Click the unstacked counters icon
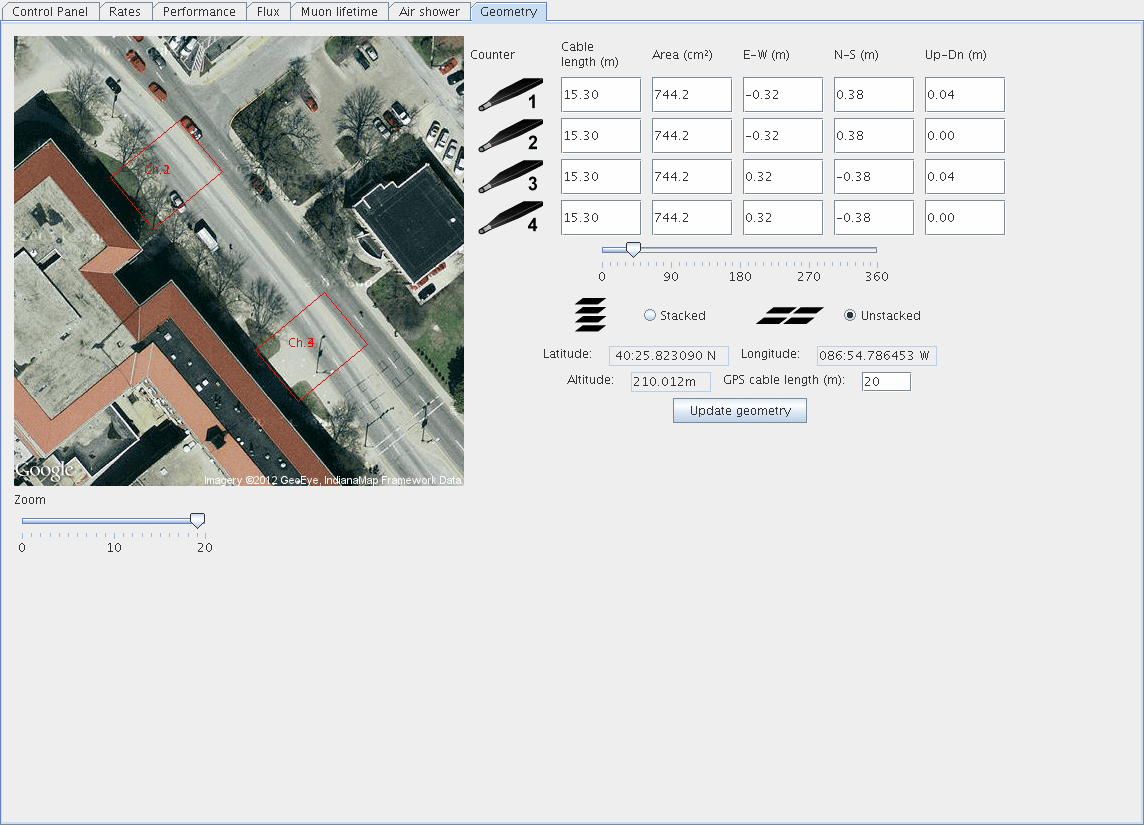The image size is (1144, 825). pyautogui.click(x=790, y=315)
